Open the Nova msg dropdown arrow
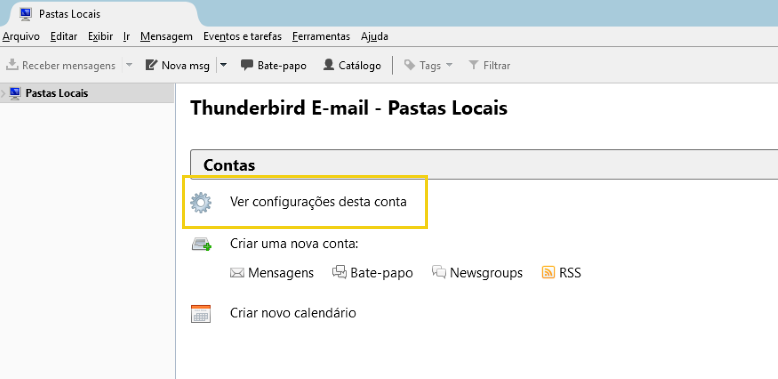 (x=224, y=65)
